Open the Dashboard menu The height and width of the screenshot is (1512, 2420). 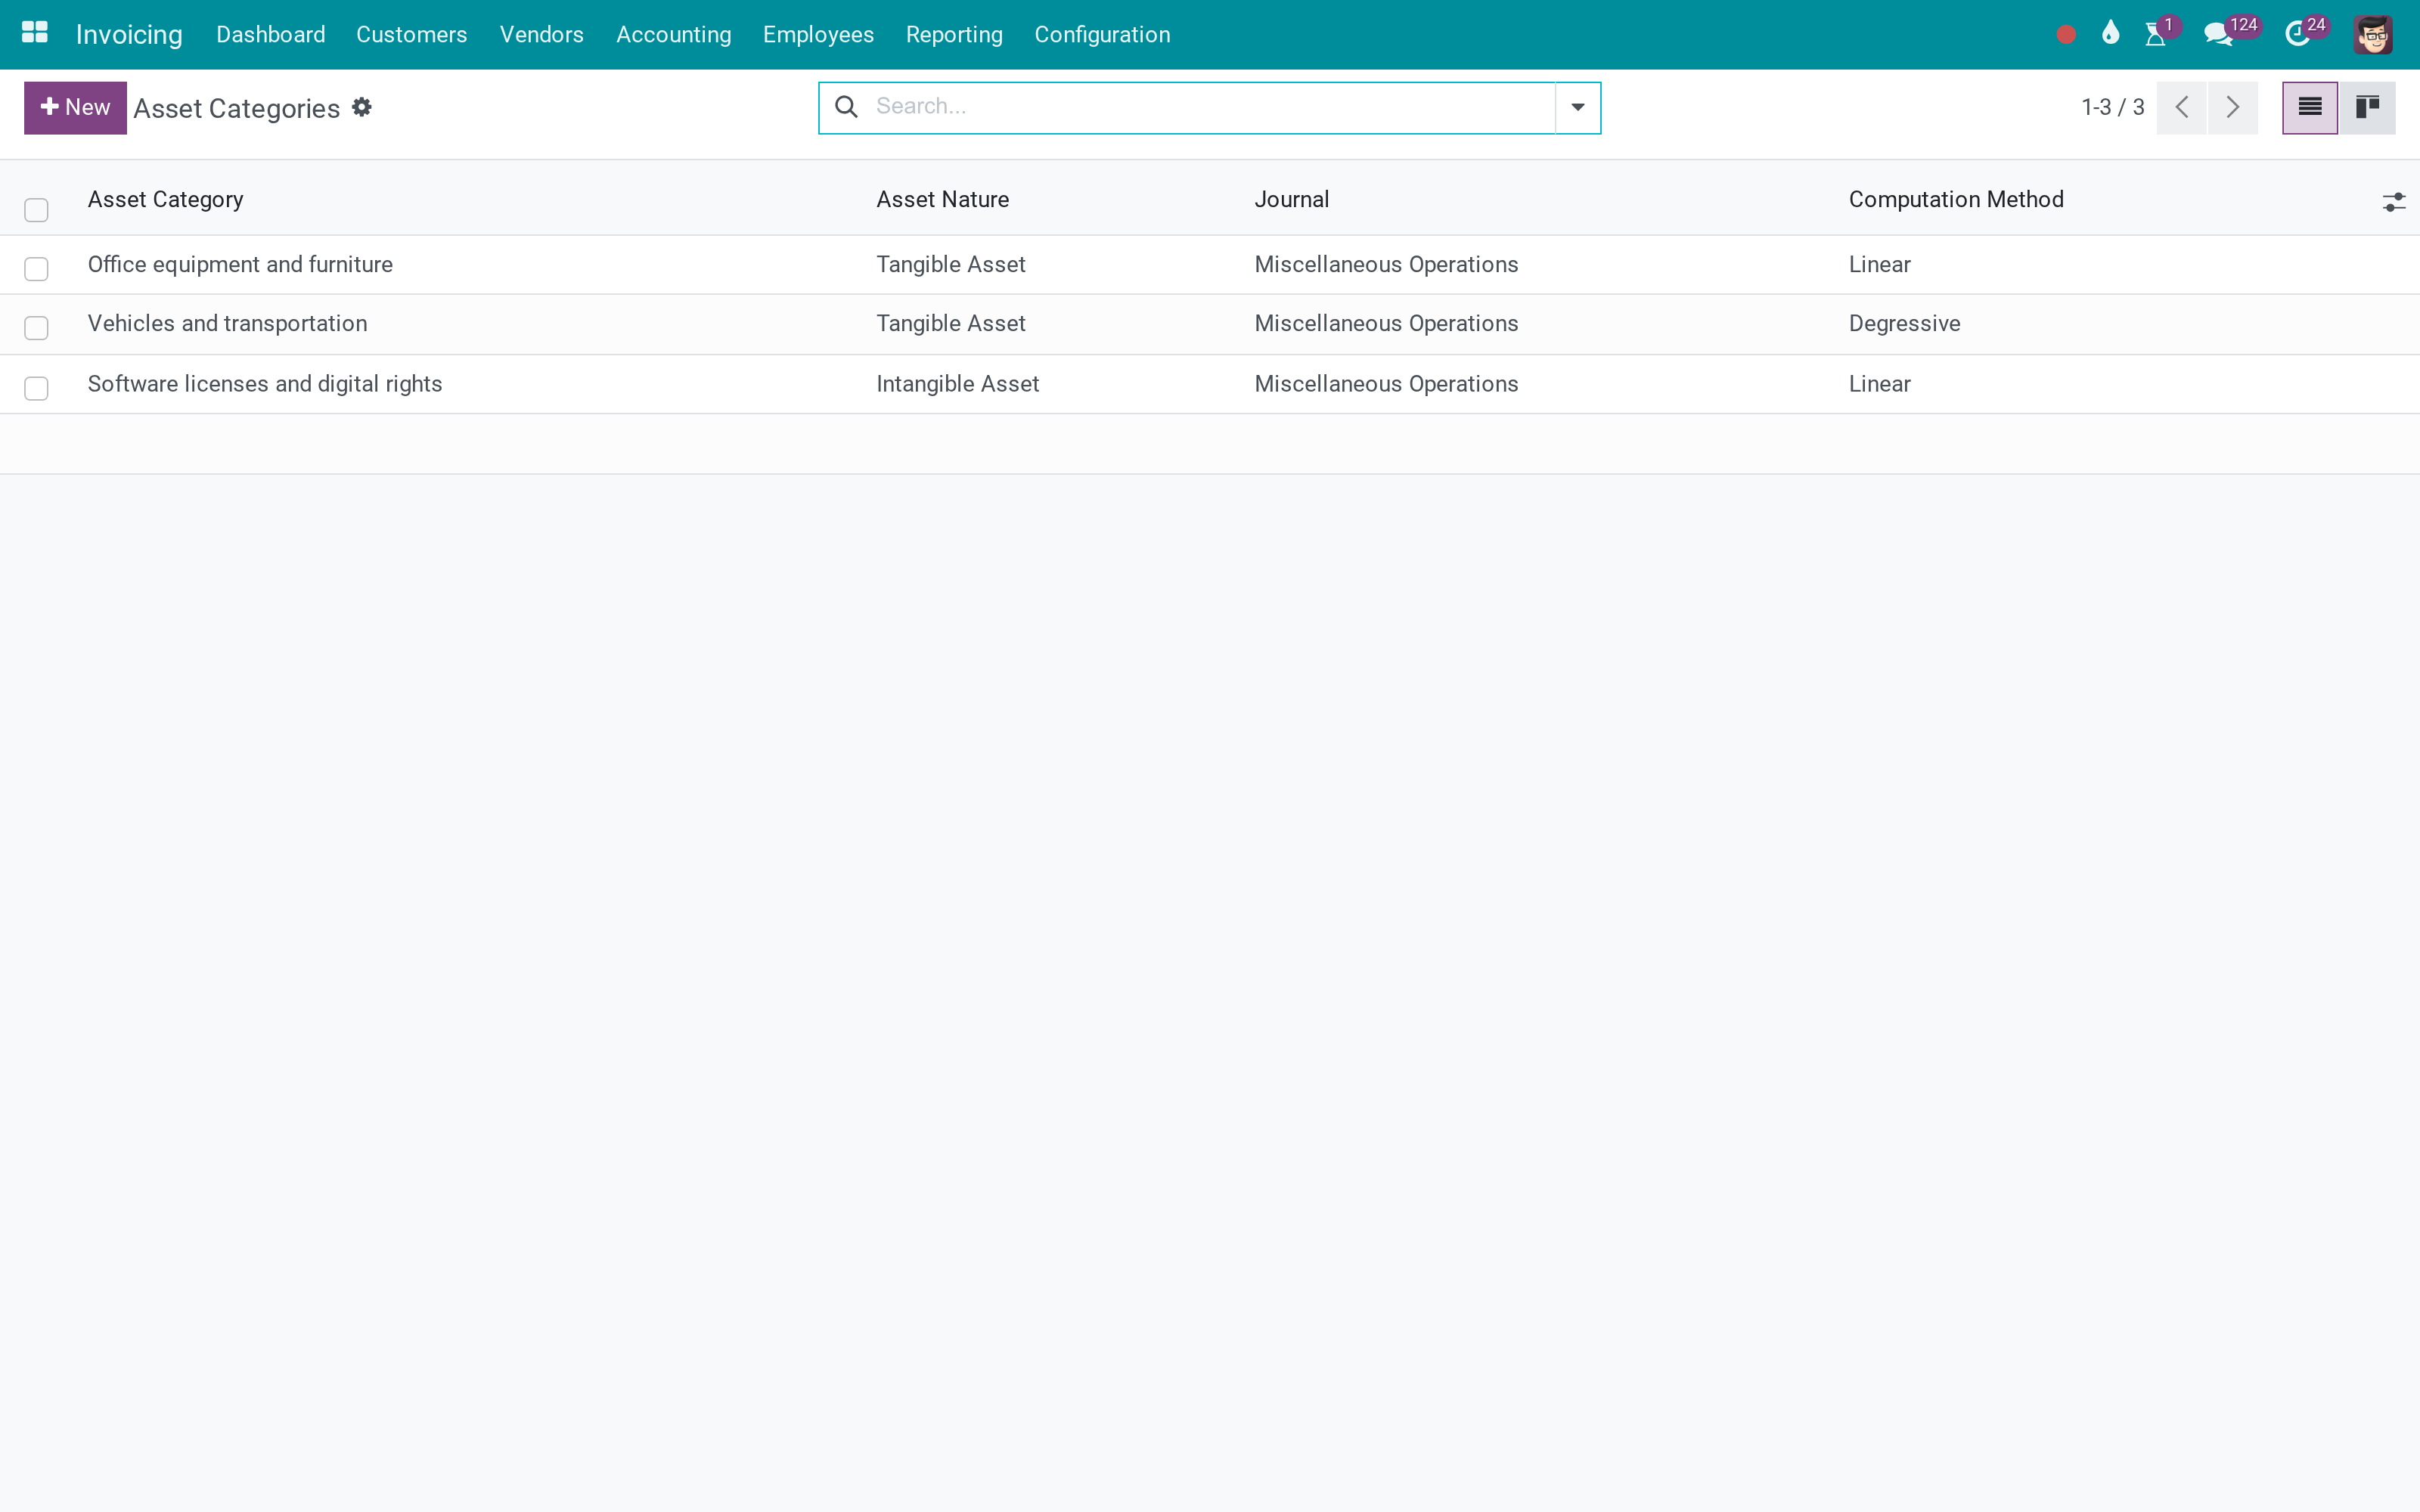pos(270,34)
